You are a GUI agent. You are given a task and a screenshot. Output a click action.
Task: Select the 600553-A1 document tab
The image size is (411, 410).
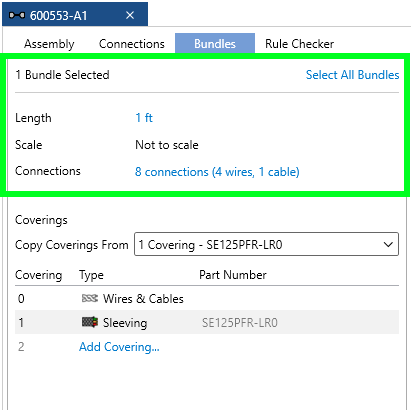pyautogui.click(x=75, y=14)
